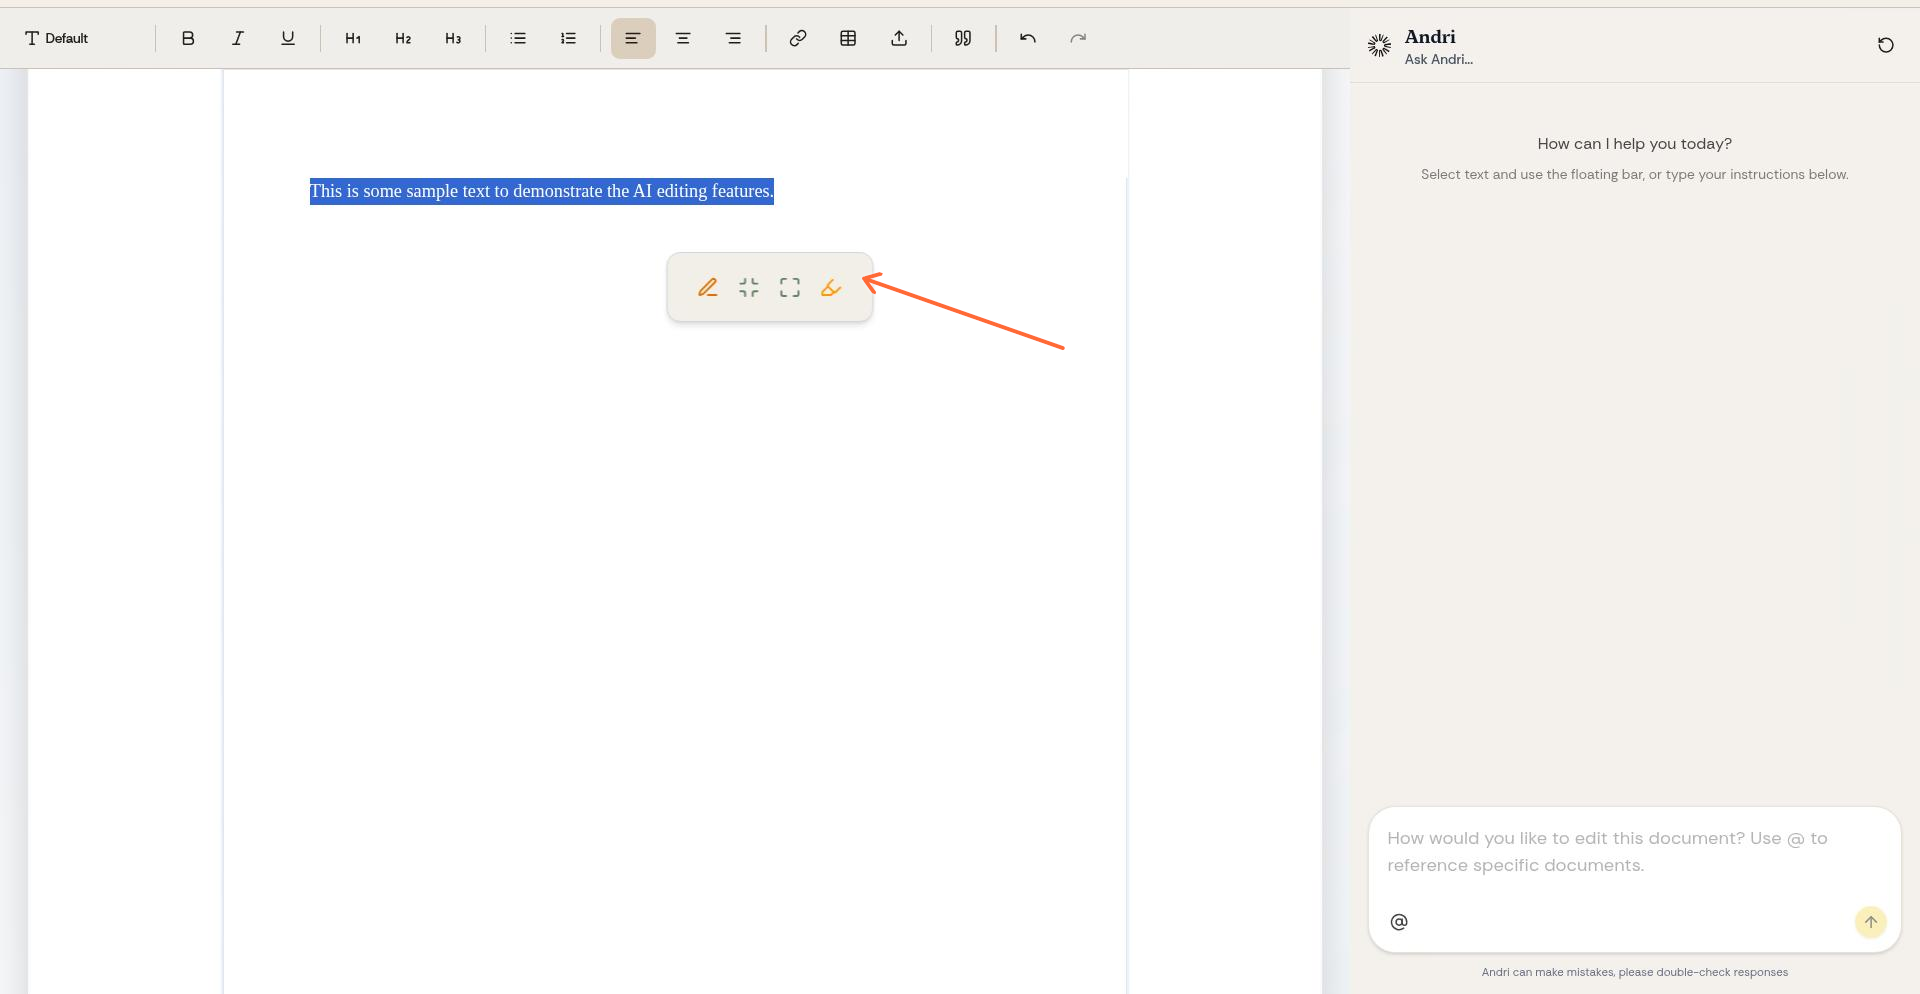Select the highlighter icon in the floating bar
The width and height of the screenshot is (1920, 994).
(x=830, y=287)
